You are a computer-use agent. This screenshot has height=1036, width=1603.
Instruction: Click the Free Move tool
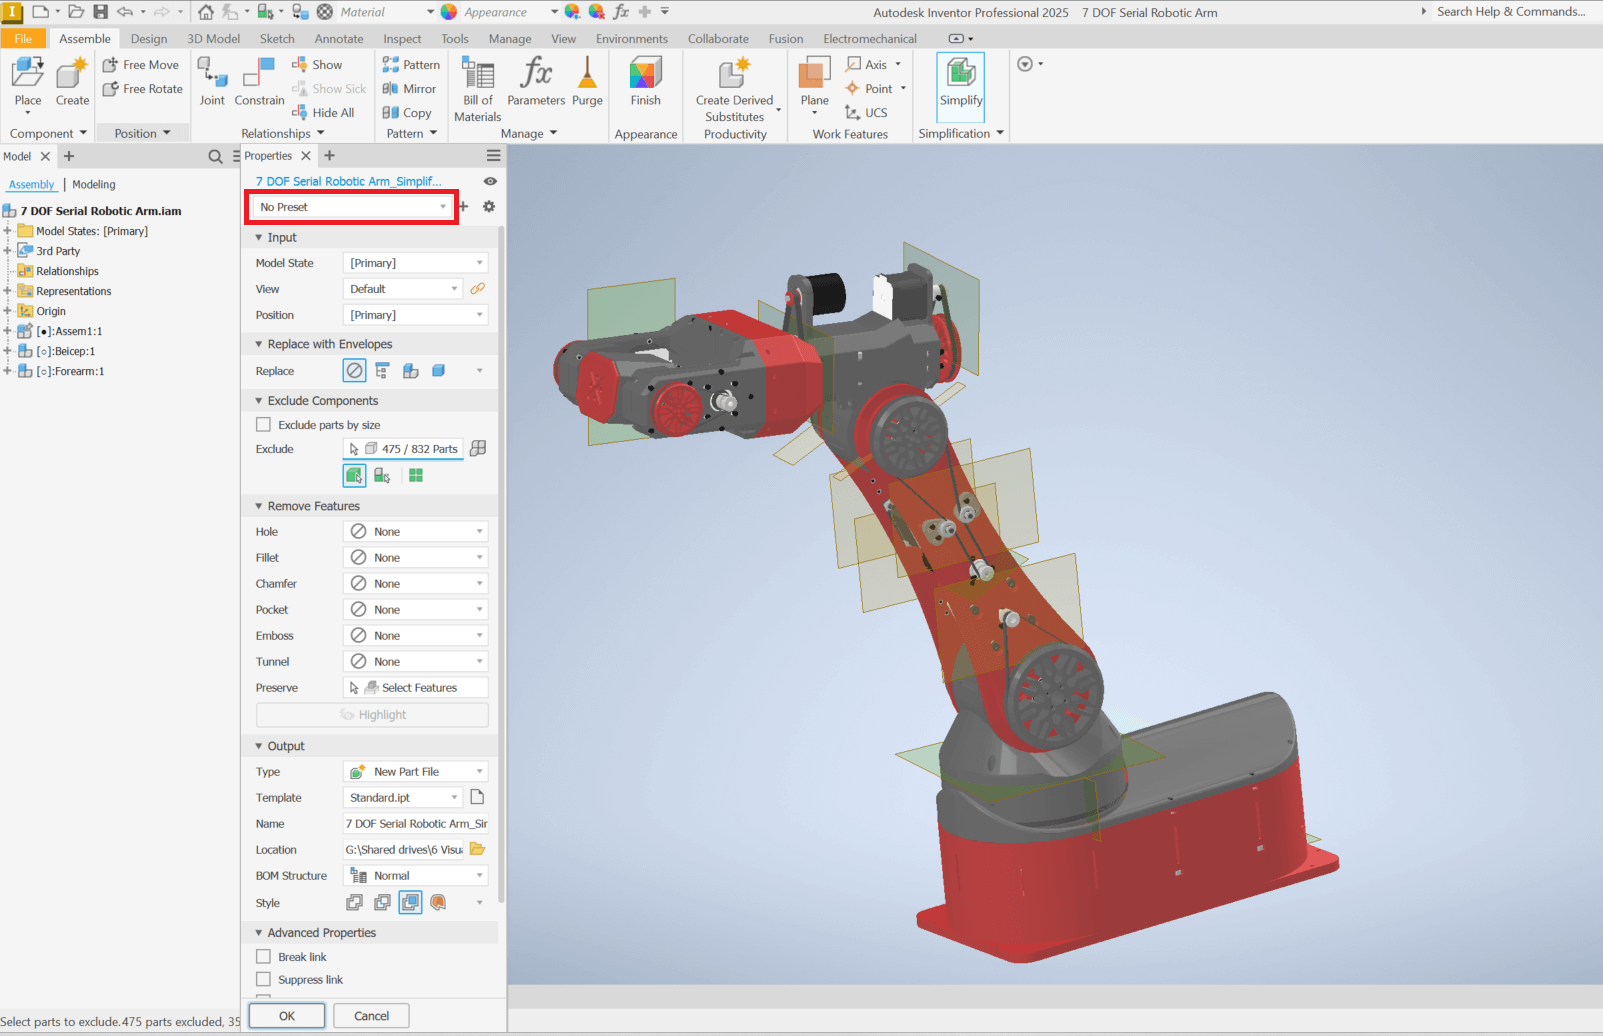(x=141, y=65)
